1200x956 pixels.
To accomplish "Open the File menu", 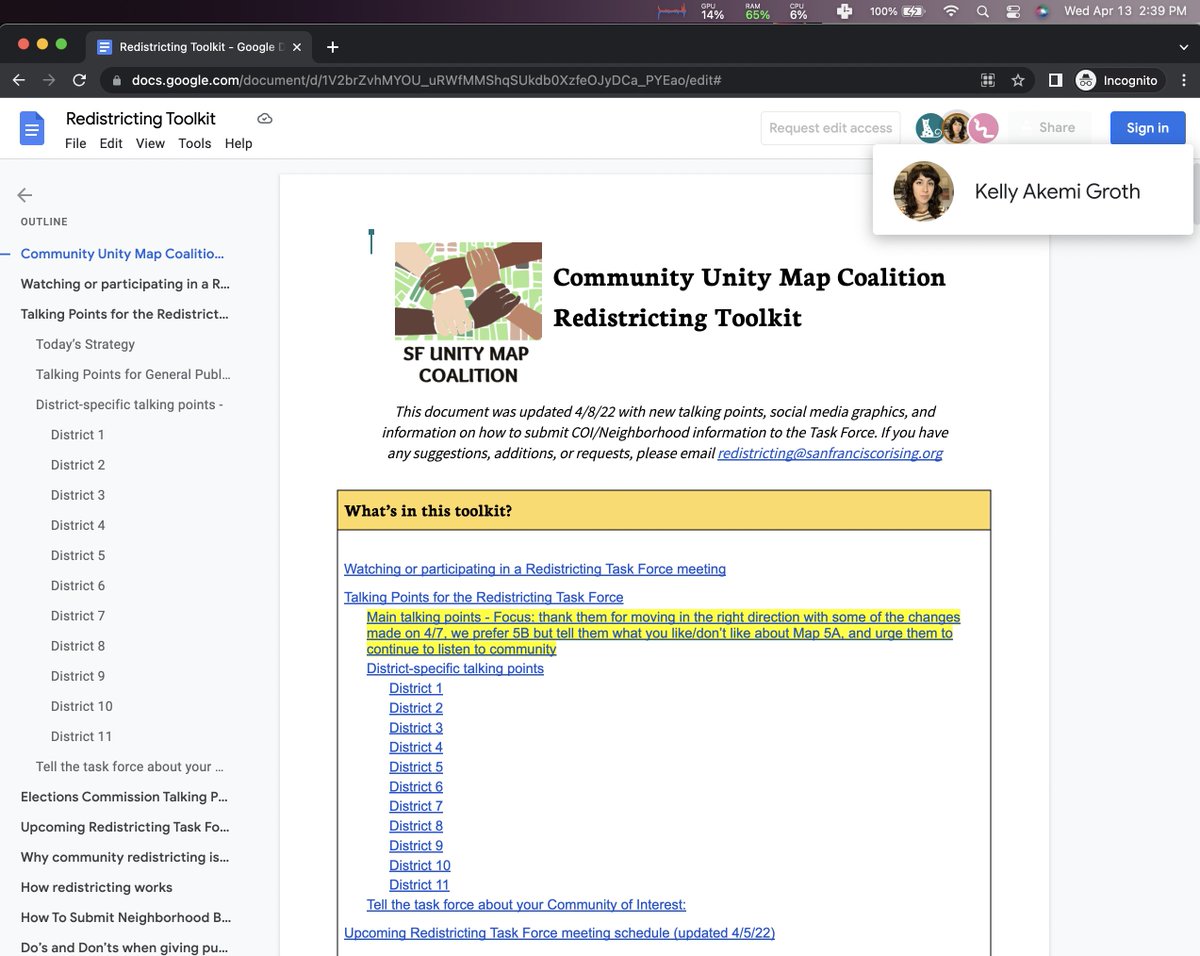I will pyautogui.click(x=75, y=143).
